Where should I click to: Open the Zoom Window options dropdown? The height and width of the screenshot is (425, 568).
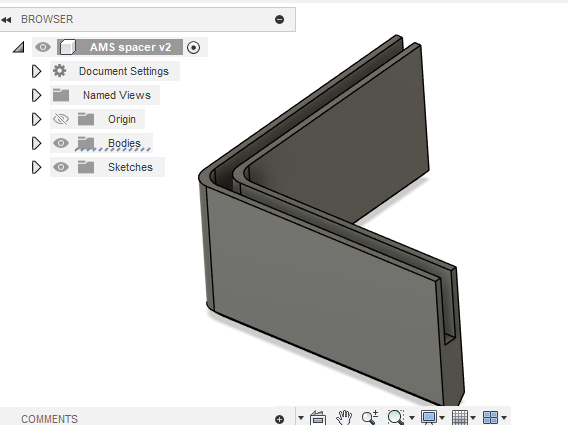pyautogui.click(x=412, y=418)
